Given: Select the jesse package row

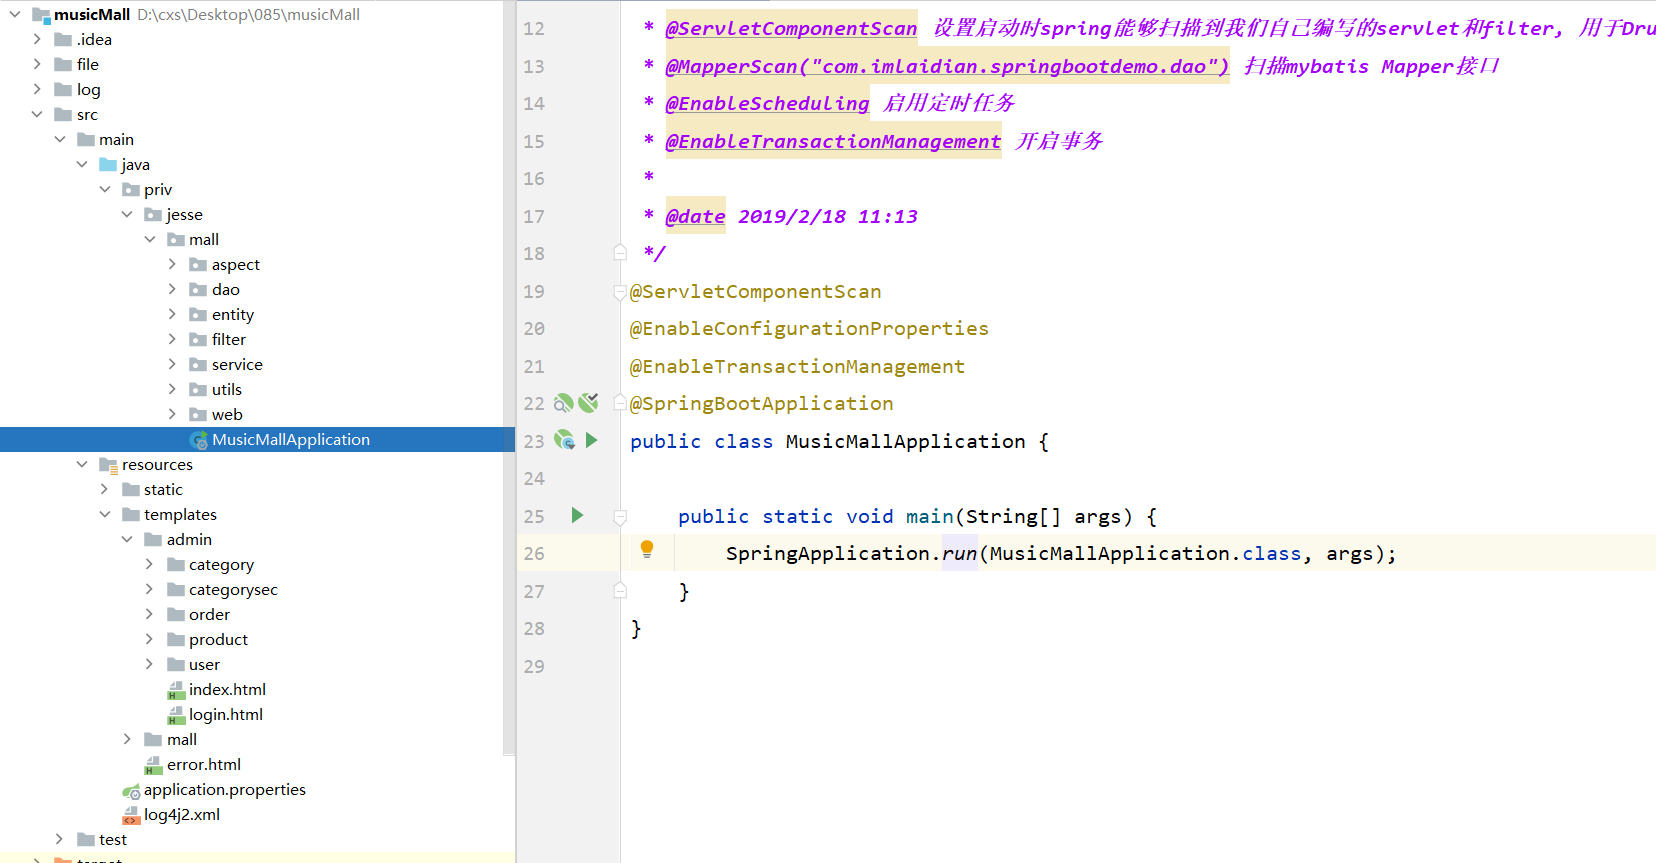Looking at the screenshot, I should coord(257,215).
